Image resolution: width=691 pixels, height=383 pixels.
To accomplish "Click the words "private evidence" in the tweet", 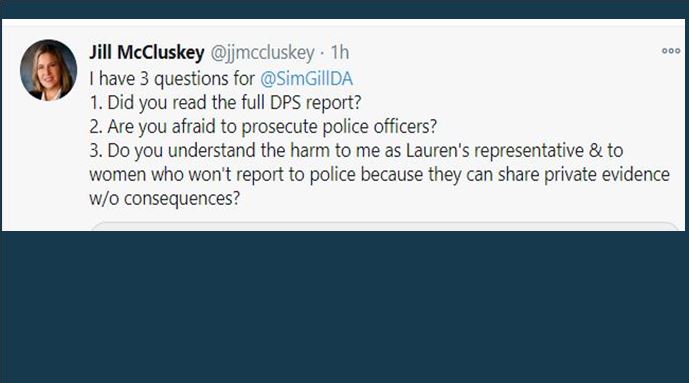I will 607,175.
